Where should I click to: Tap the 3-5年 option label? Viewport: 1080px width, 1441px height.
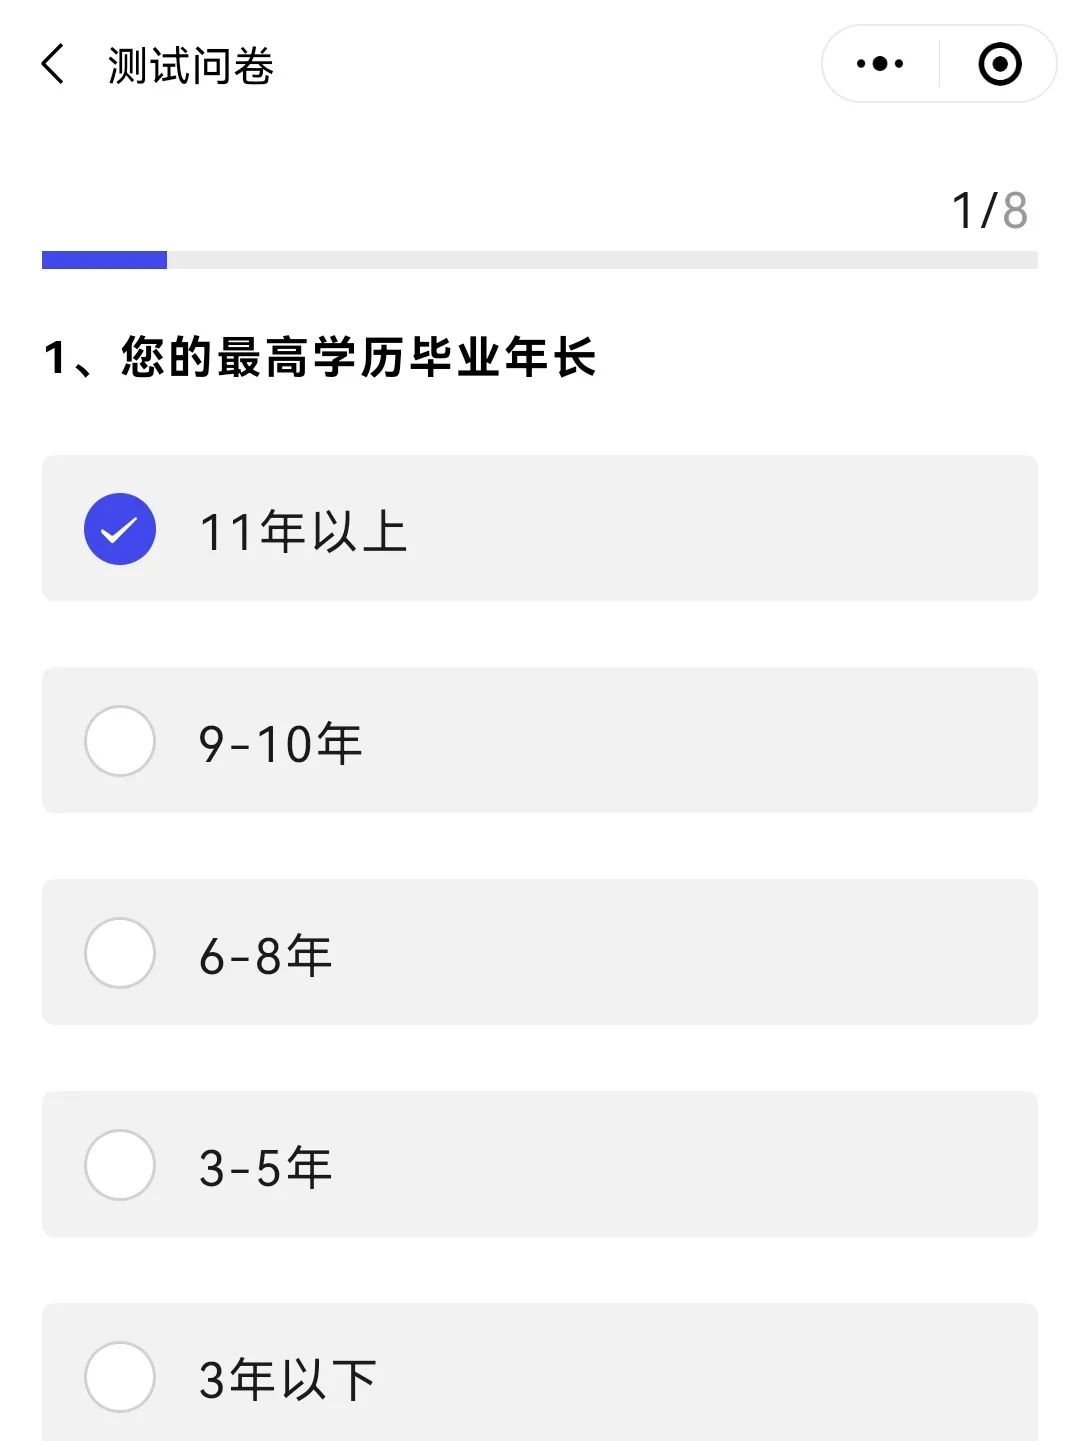point(266,1168)
